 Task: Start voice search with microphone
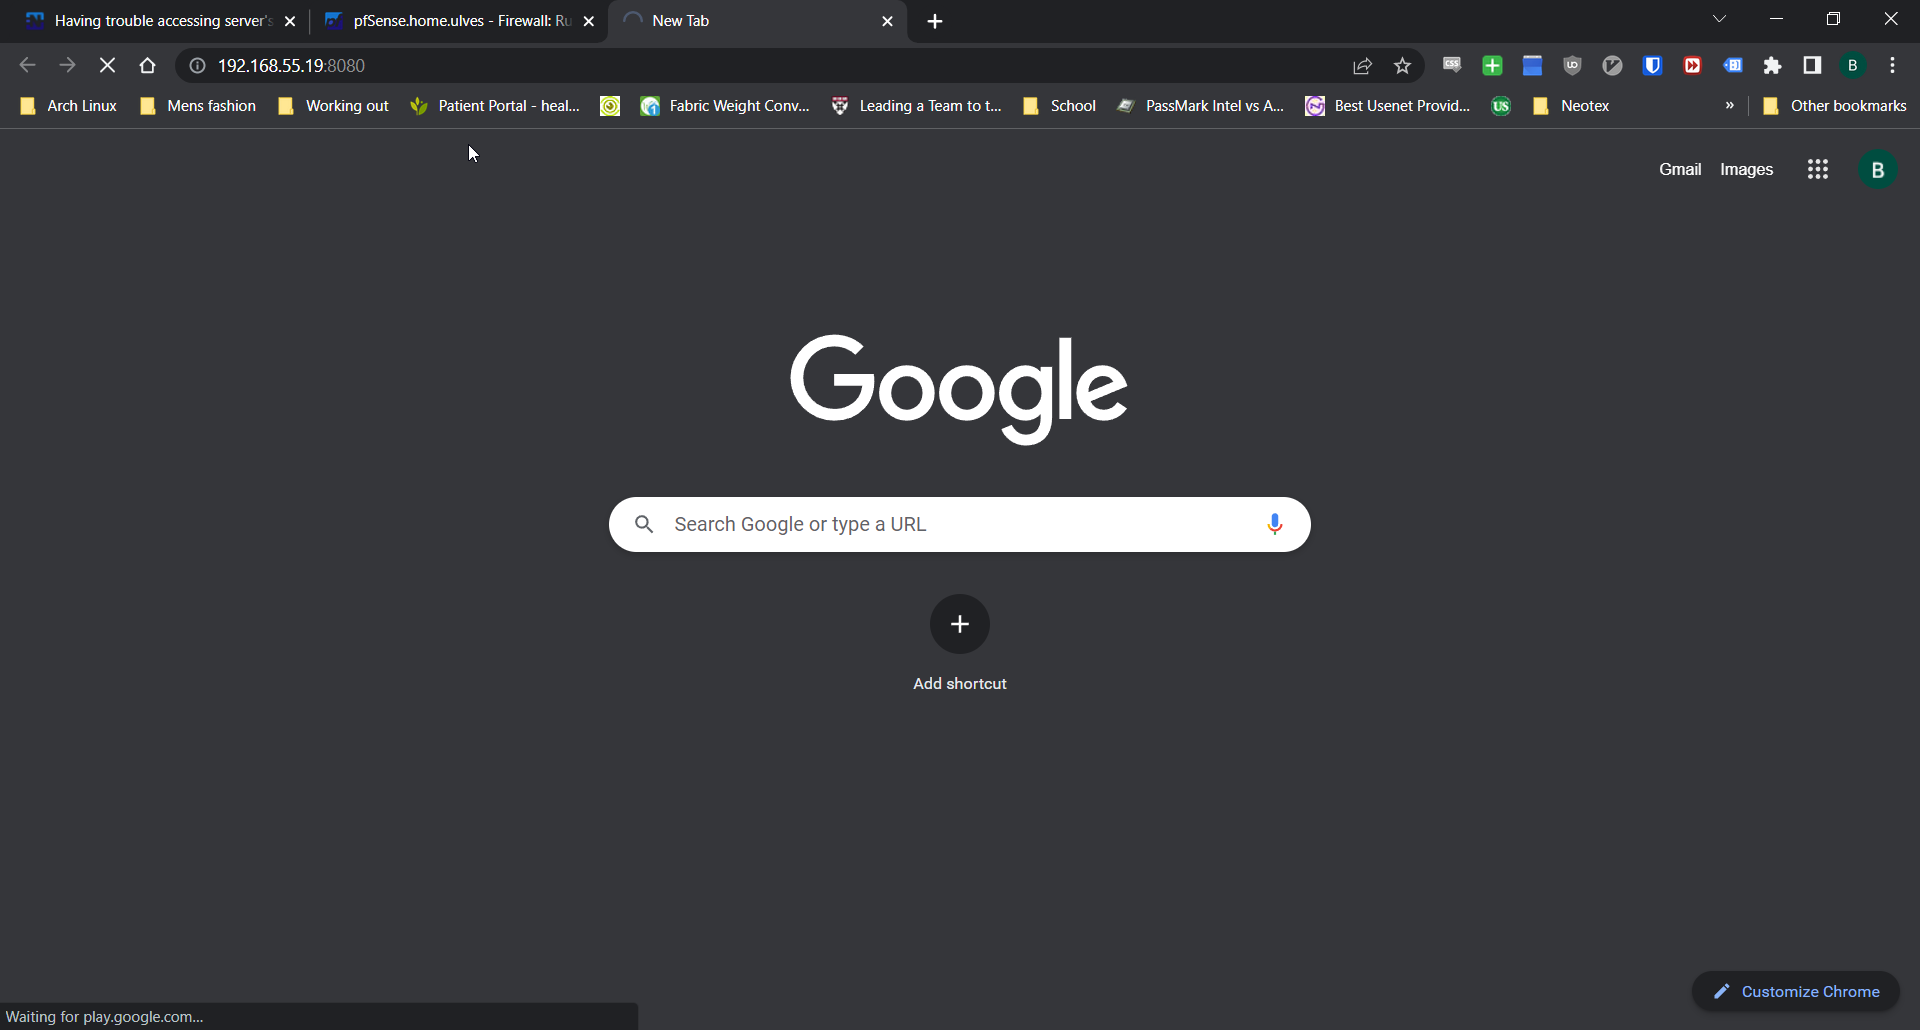1274,524
